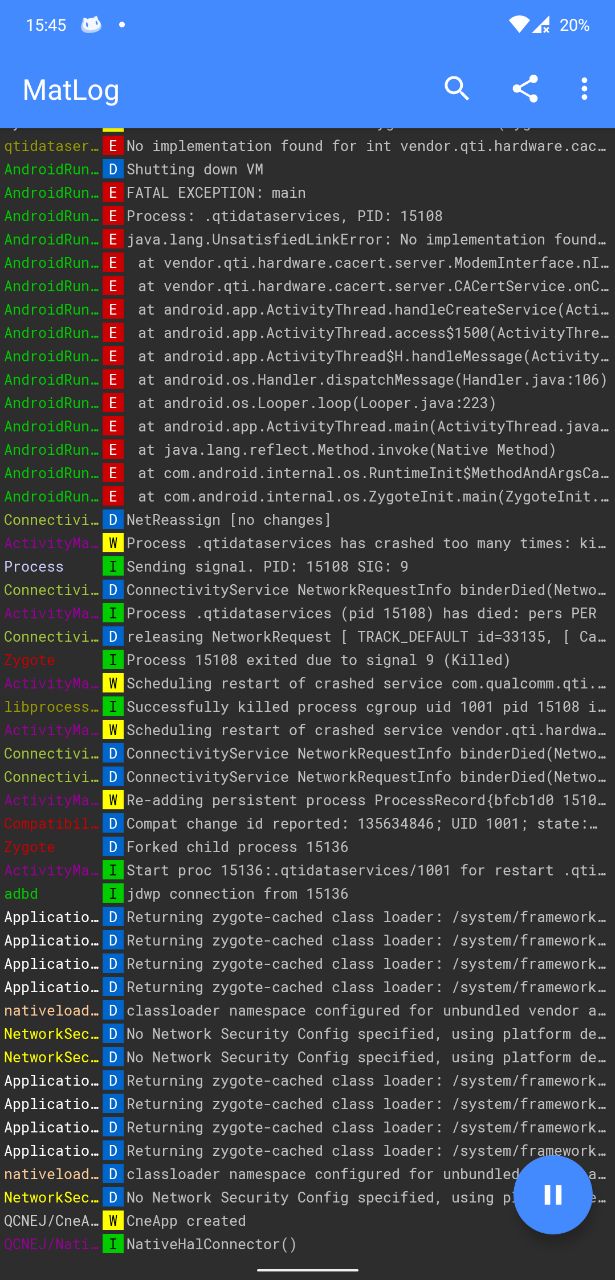Tap the adbd tag label

coord(21,894)
